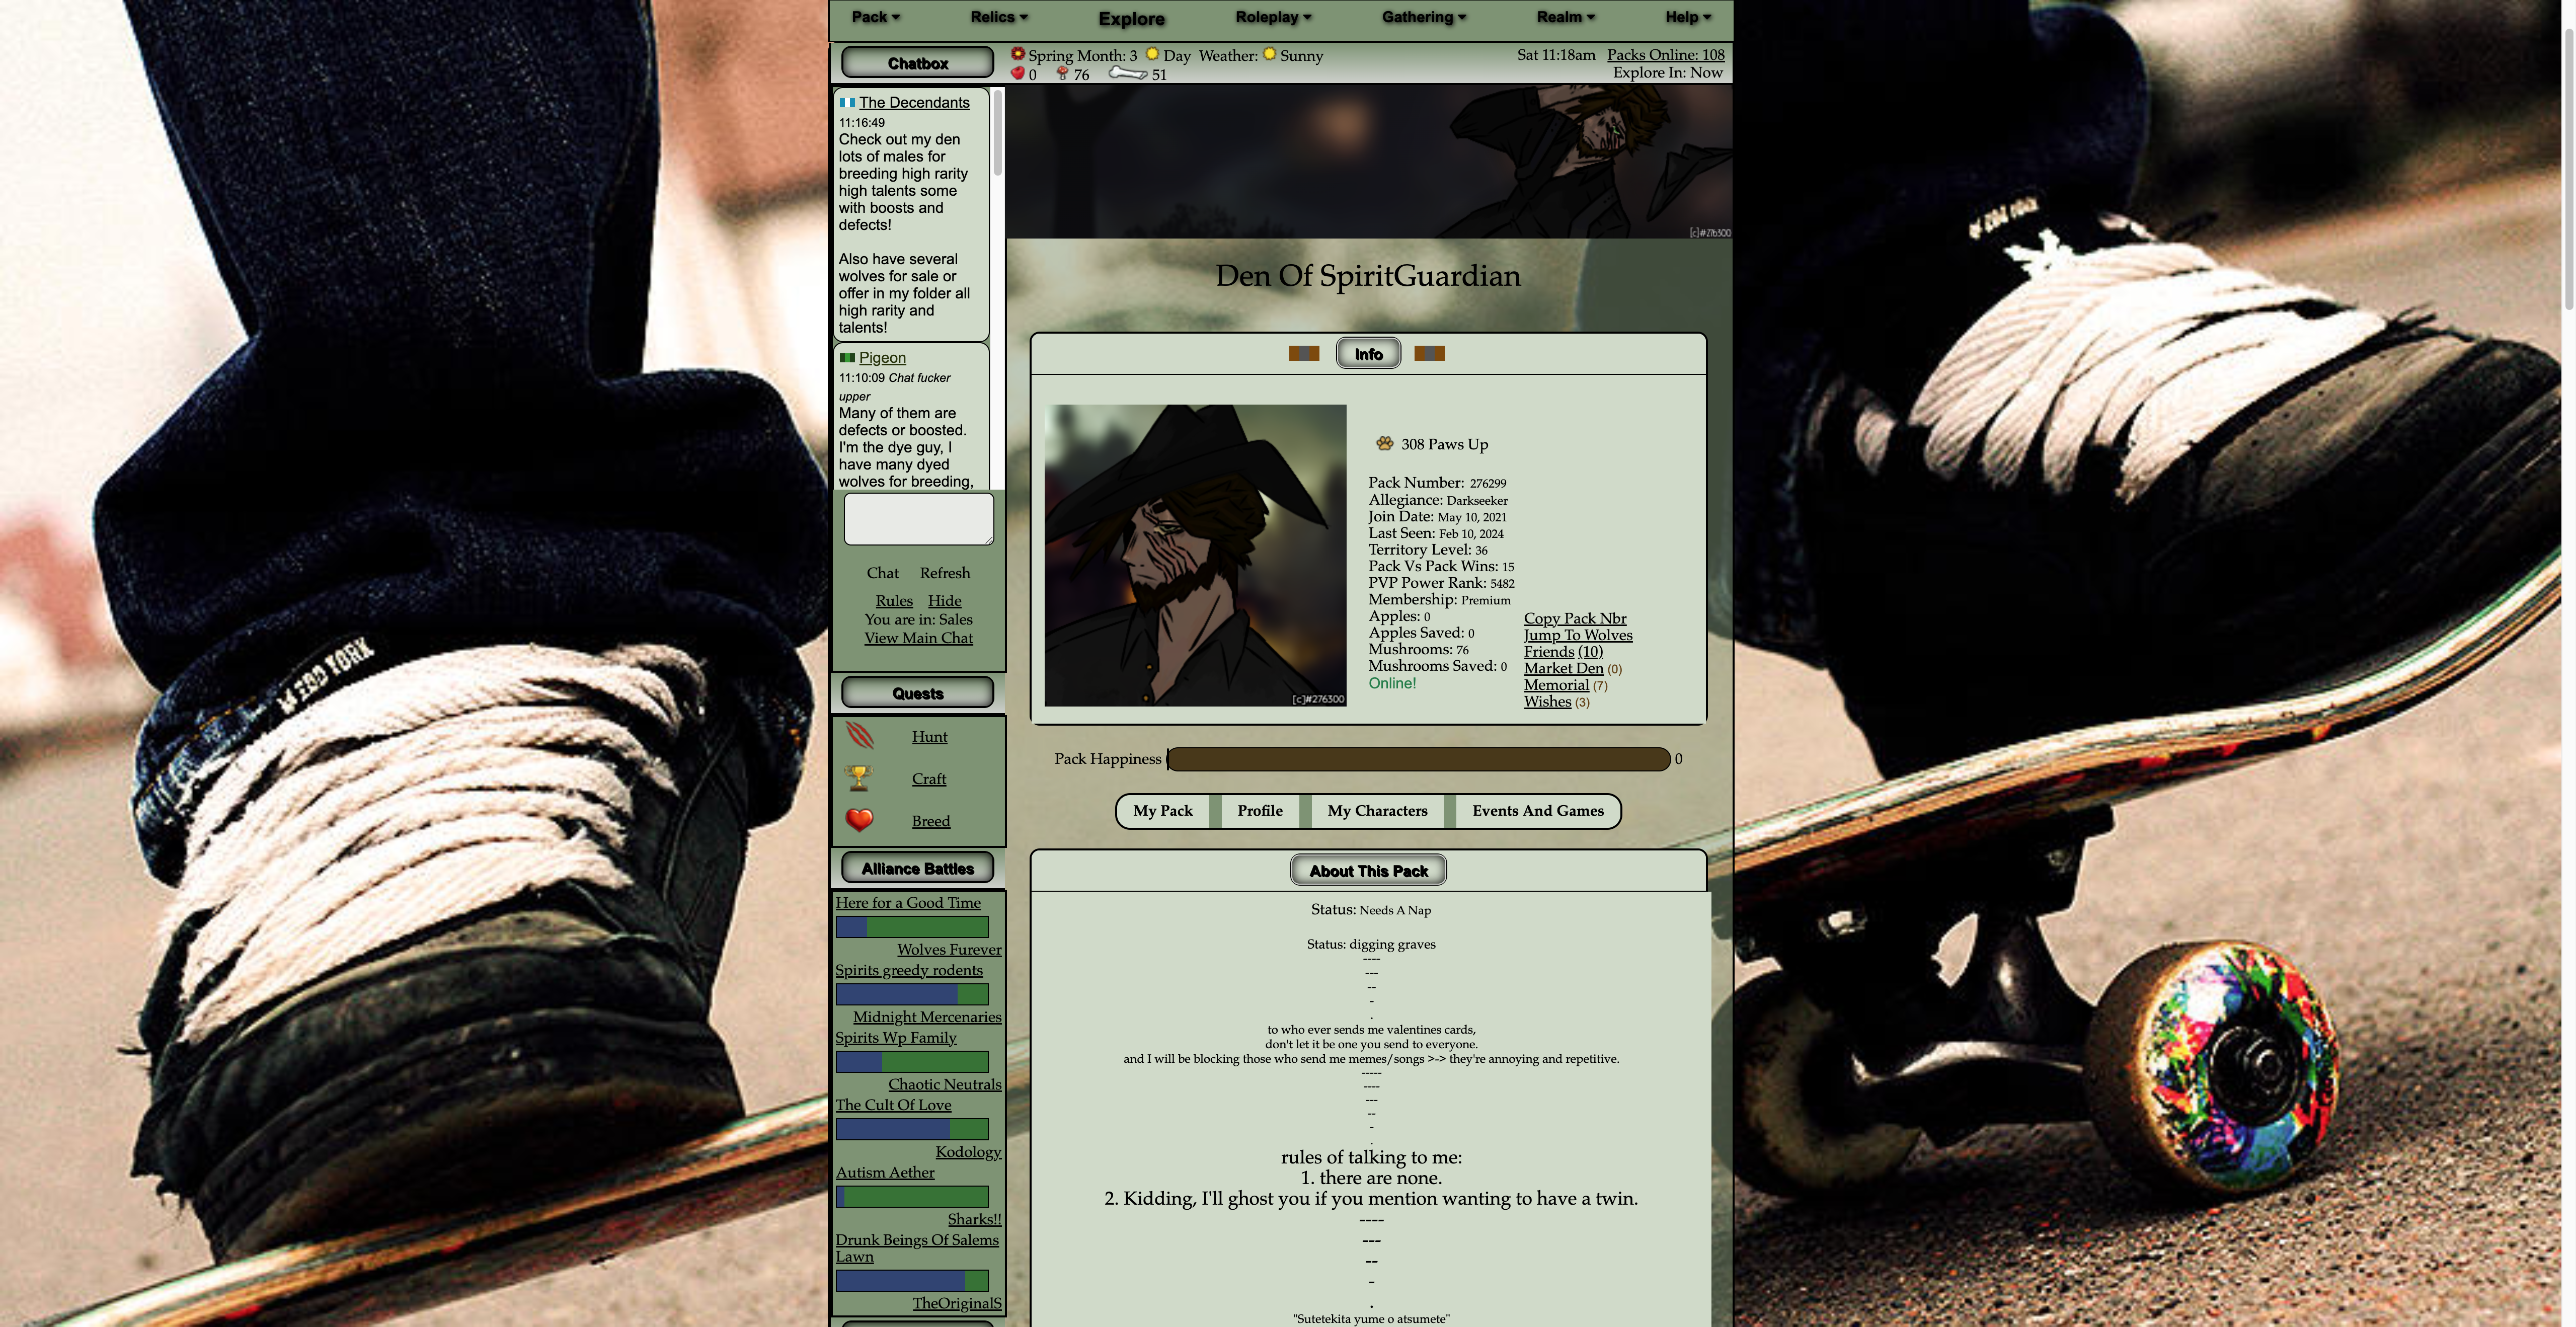2576x1327 pixels.
Task: Click Copy Pack Nbr link
Action: [x=1574, y=619]
